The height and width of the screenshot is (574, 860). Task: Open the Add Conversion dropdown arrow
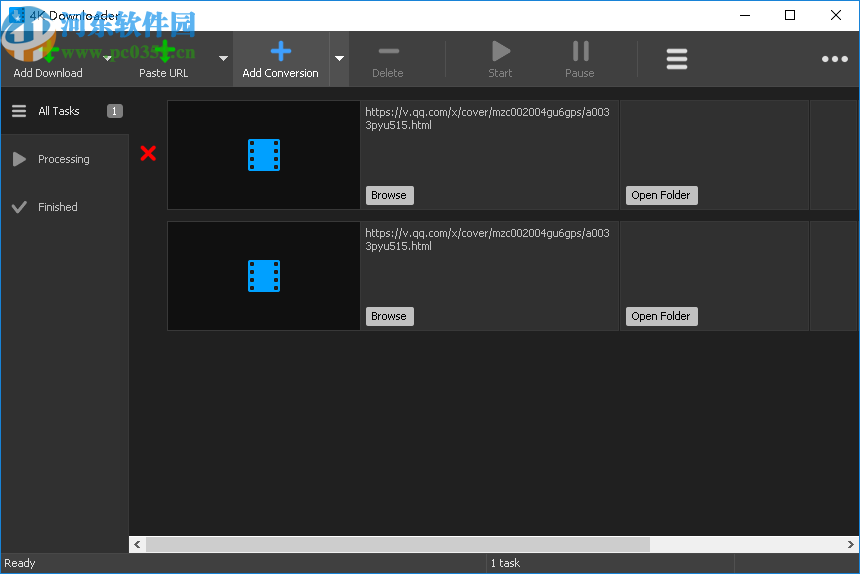(340, 58)
